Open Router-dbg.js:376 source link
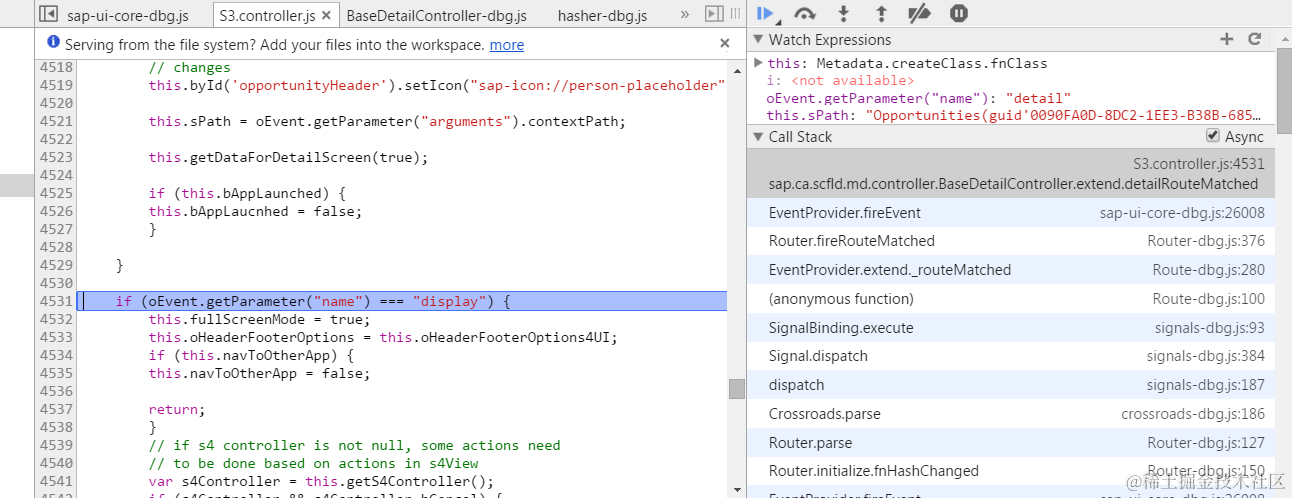The height and width of the screenshot is (498, 1292). 1206,241
